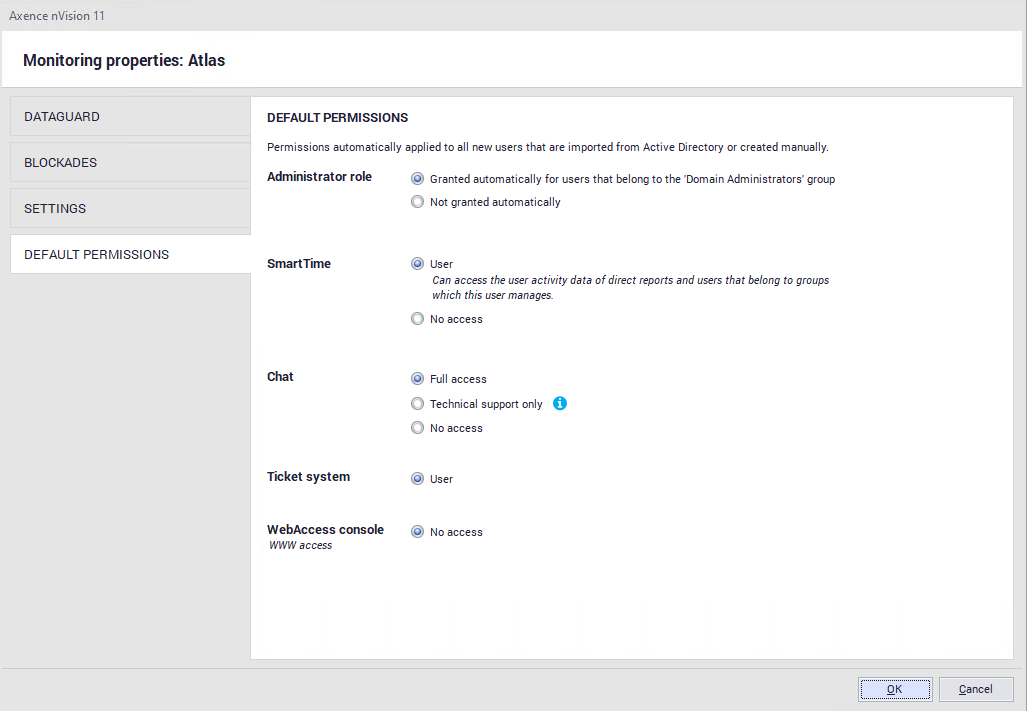
Task: Select User radio for Ticket system
Action: (418, 479)
